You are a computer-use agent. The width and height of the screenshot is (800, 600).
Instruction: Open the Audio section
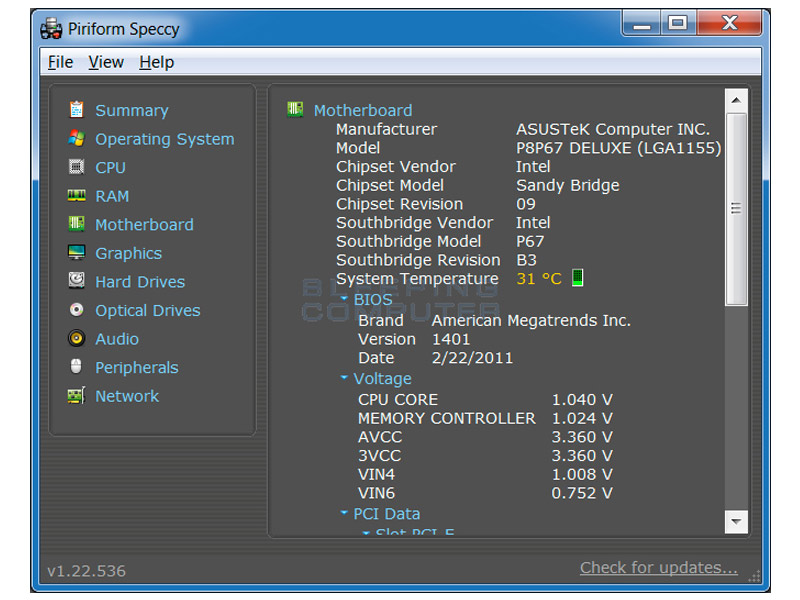117,339
